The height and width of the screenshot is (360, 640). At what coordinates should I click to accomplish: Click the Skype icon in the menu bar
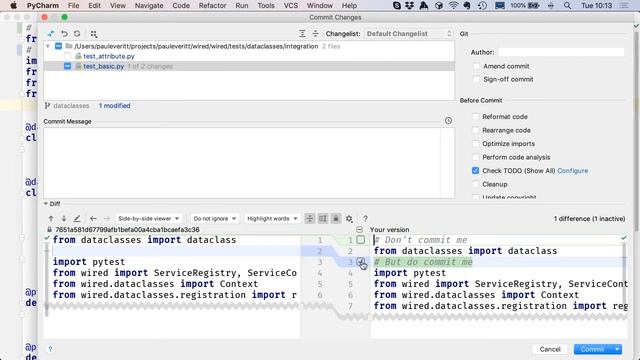point(396,6)
